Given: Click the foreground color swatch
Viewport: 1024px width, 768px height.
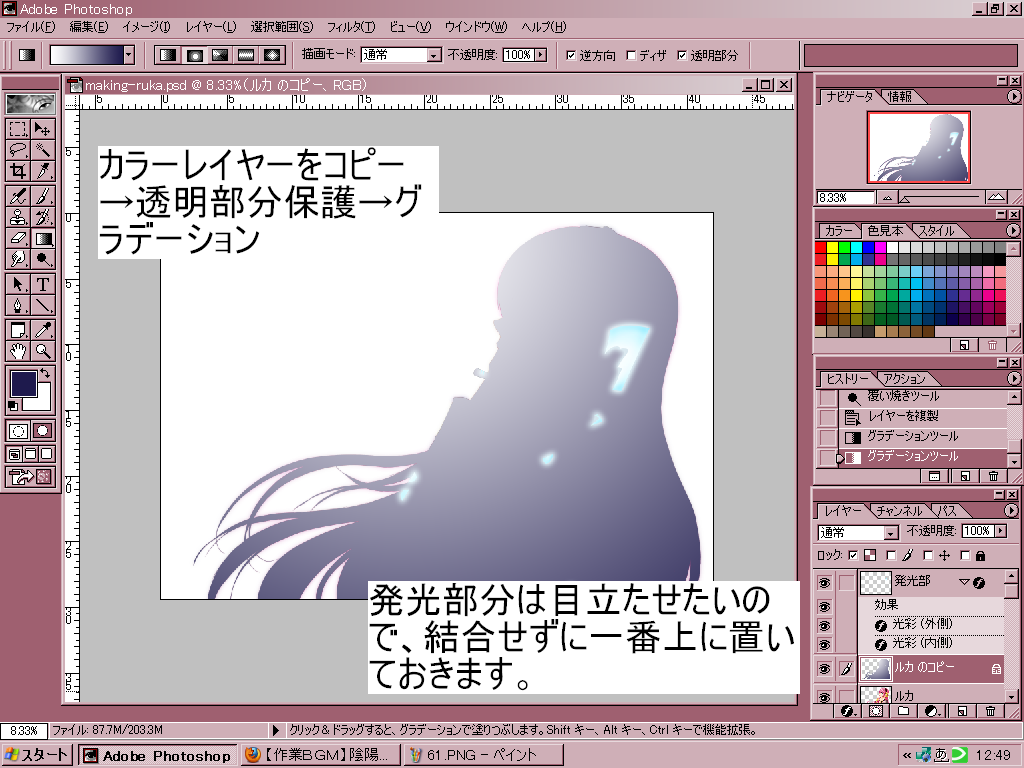Looking at the screenshot, I should [x=22, y=383].
